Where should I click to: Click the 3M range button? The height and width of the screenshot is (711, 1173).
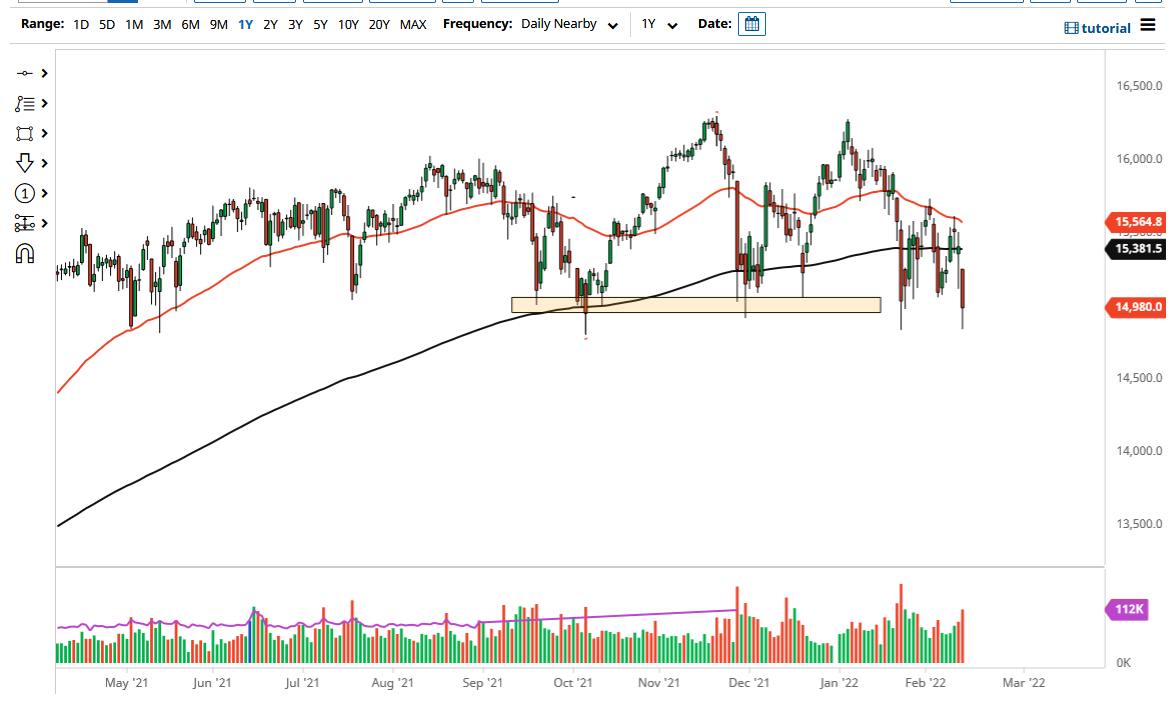click(162, 24)
